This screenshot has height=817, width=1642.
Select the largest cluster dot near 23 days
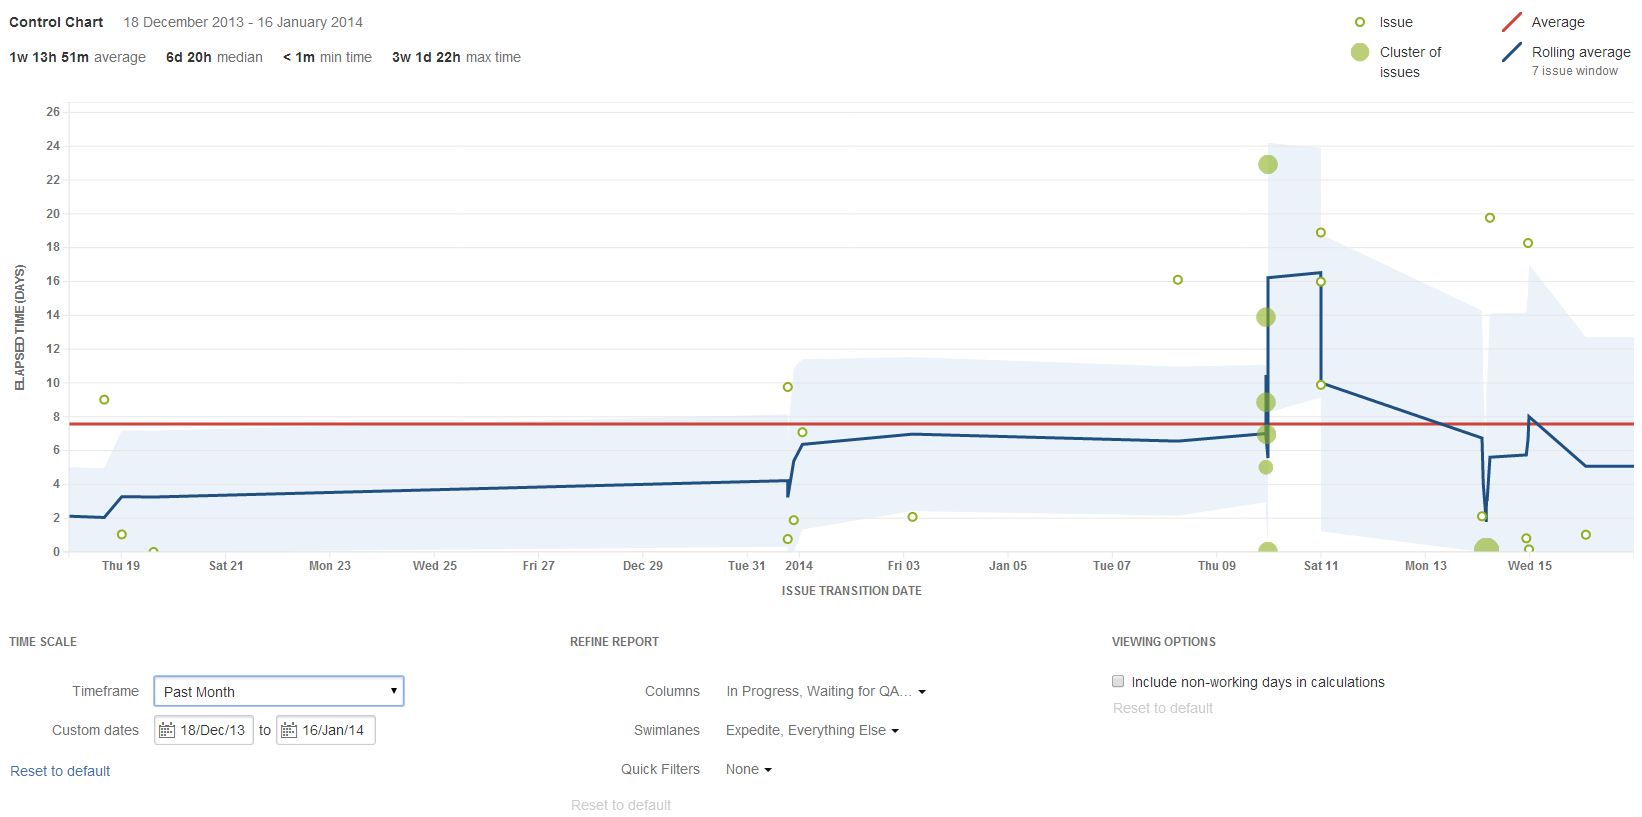1267,164
